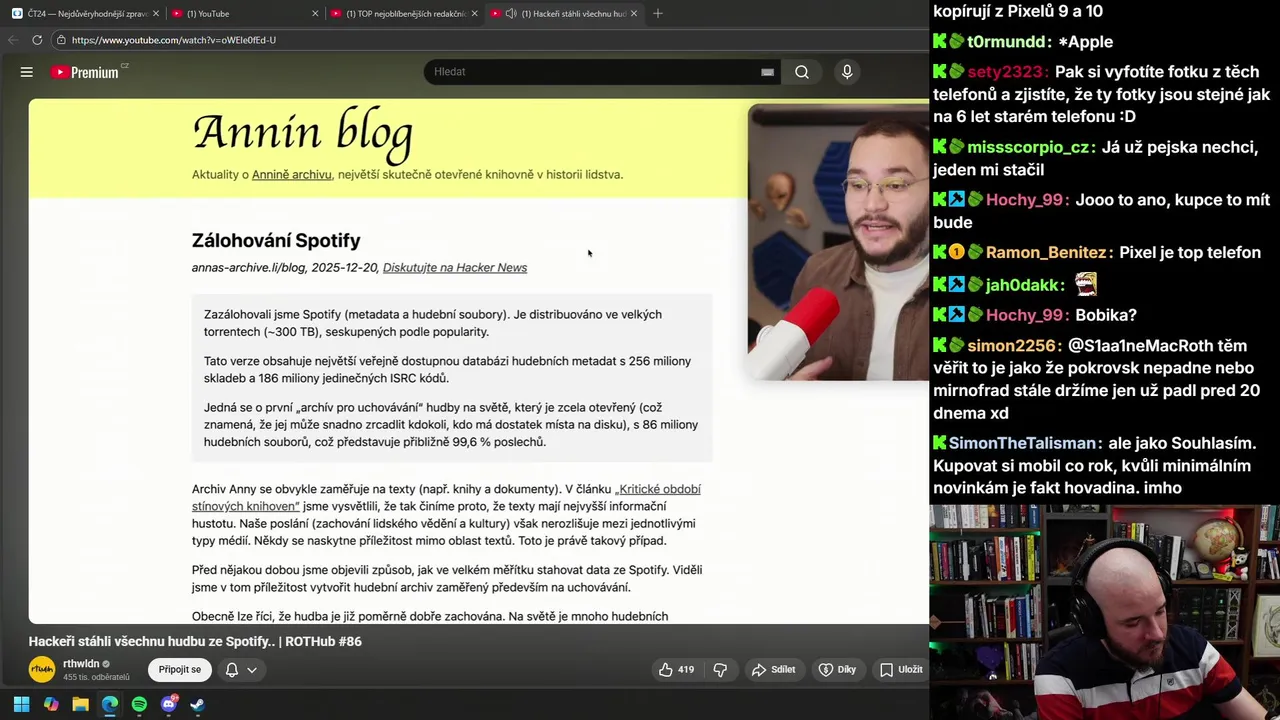
Task: Click the Zálohování Spotify heading
Action: (x=276, y=240)
